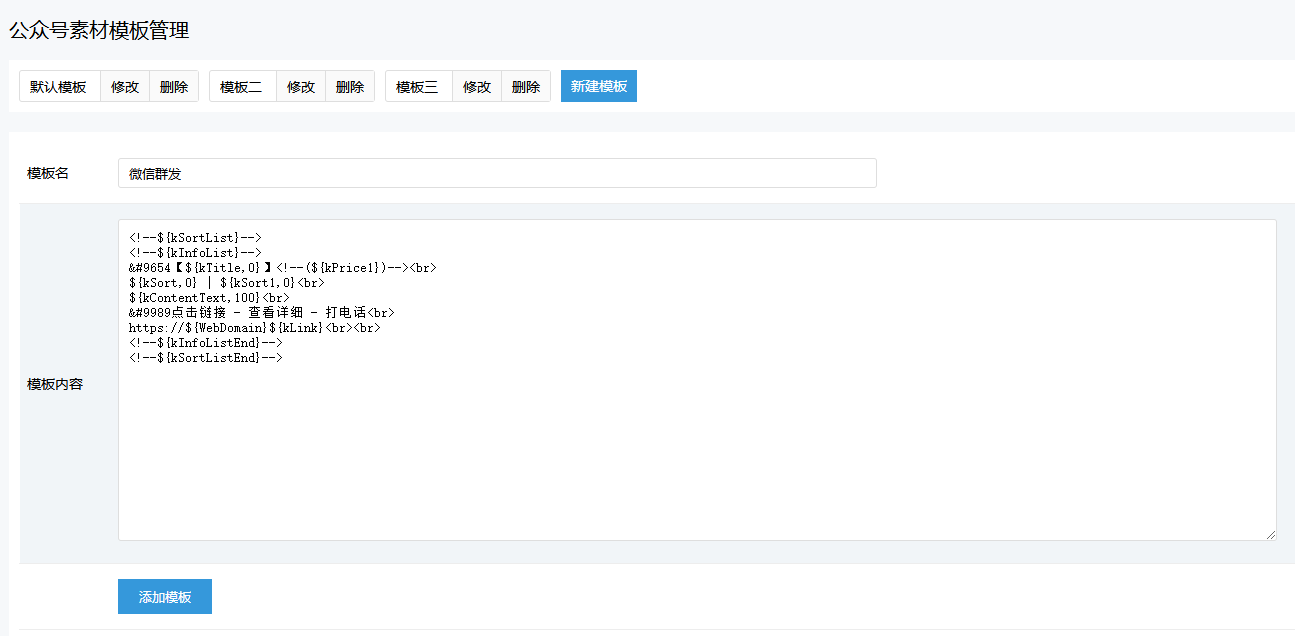This screenshot has height=636, width=1295.
Task: Place cursor on the ${kContentText,100} line
Action: [209, 298]
